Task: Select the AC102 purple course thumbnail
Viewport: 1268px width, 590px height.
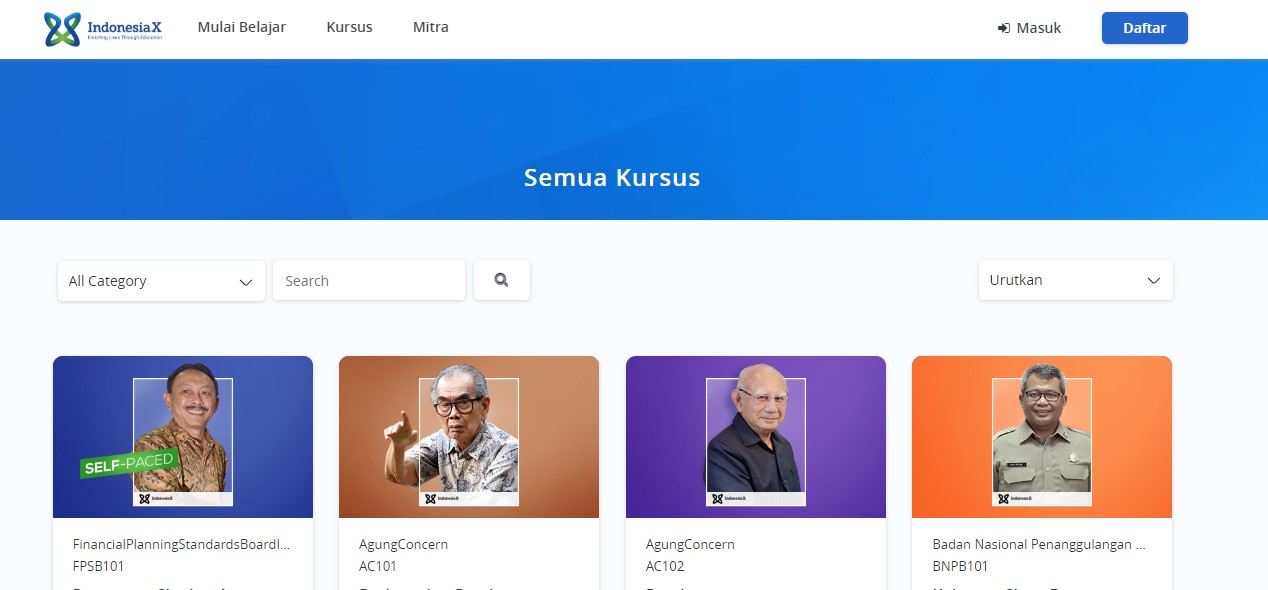Action: tap(756, 437)
